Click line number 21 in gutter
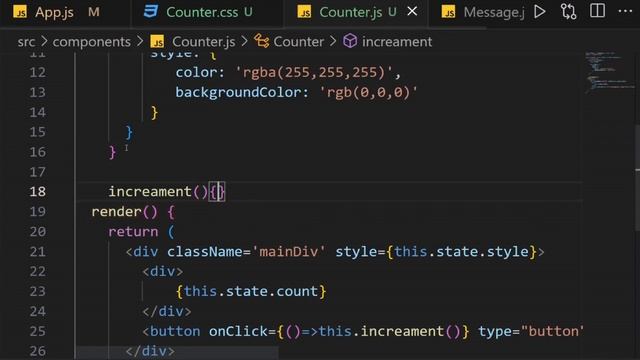The height and width of the screenshot is (360, 640). [x=38, y=252]
